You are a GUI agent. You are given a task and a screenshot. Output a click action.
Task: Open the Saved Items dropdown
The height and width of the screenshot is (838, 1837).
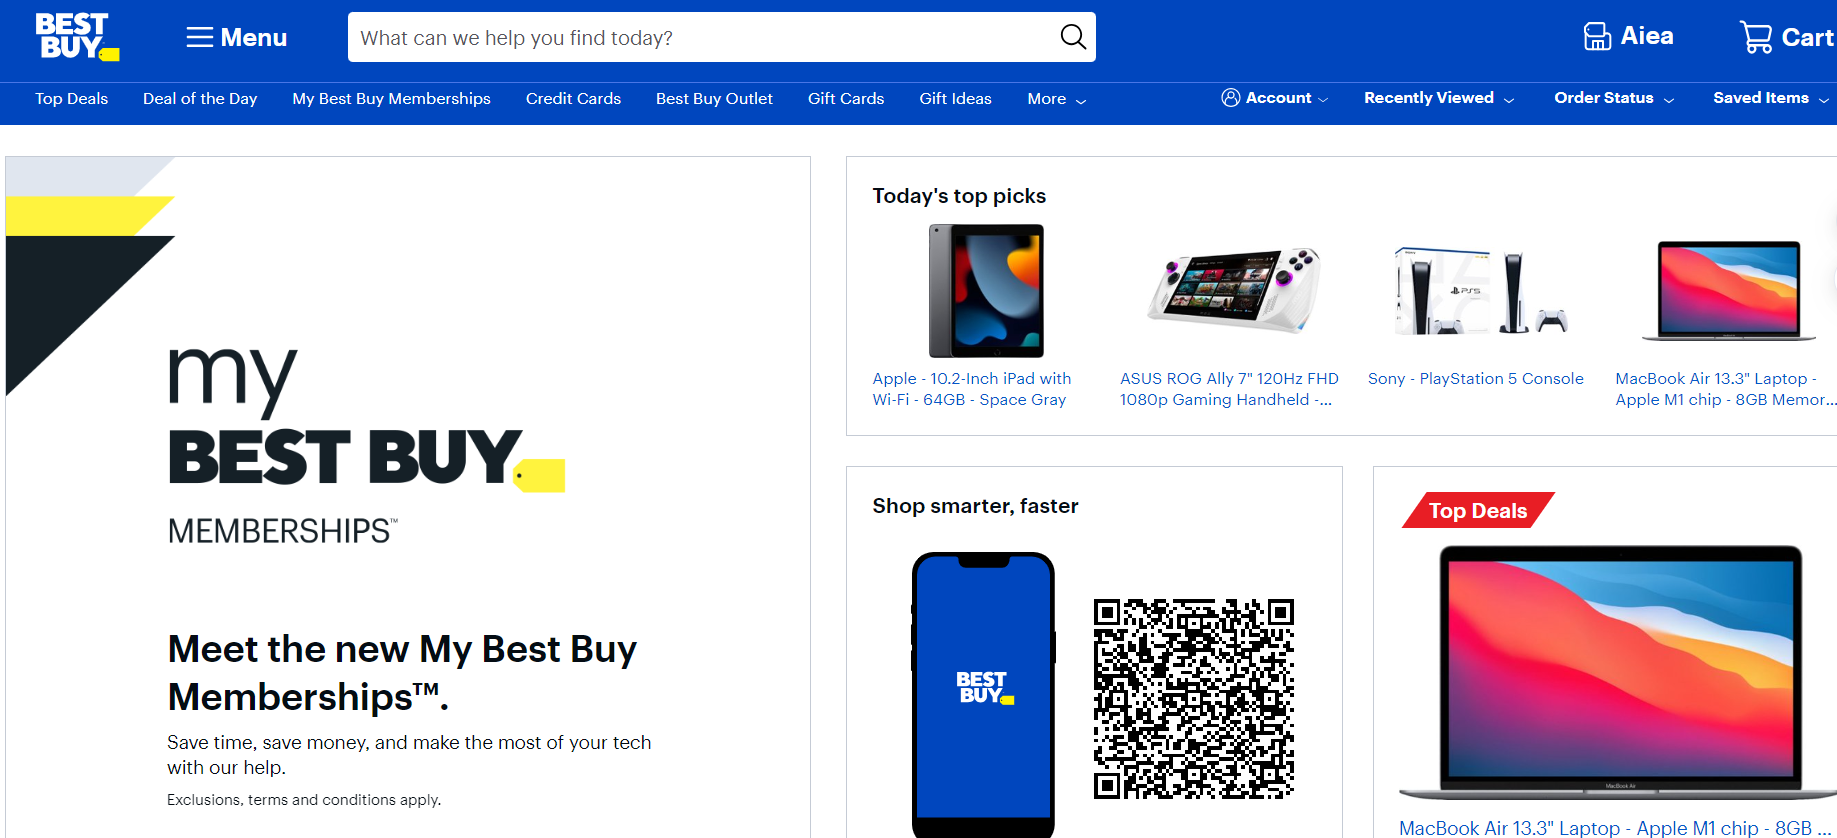(x=1771, y=98)
